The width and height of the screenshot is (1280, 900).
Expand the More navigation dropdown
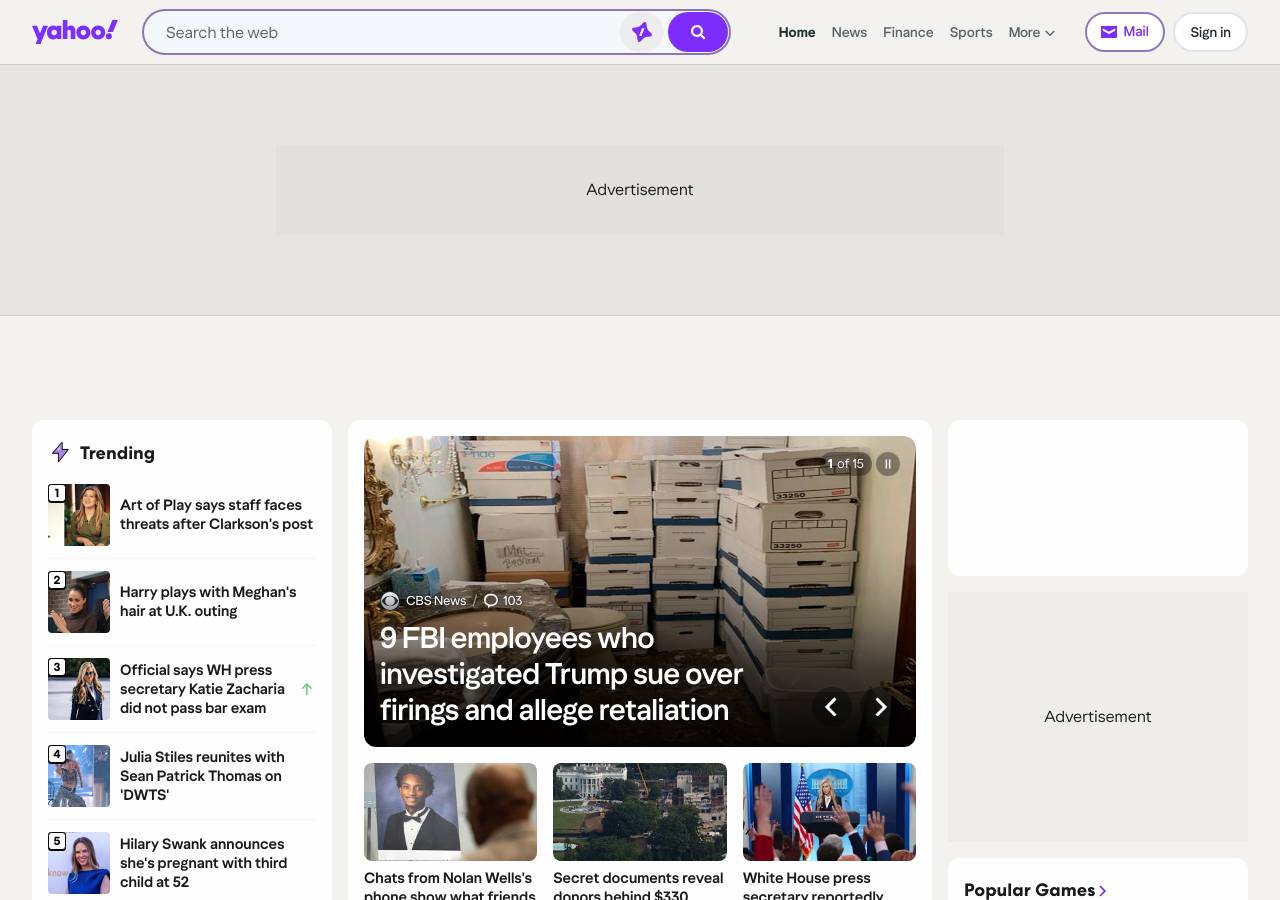tap(1032, 32)
